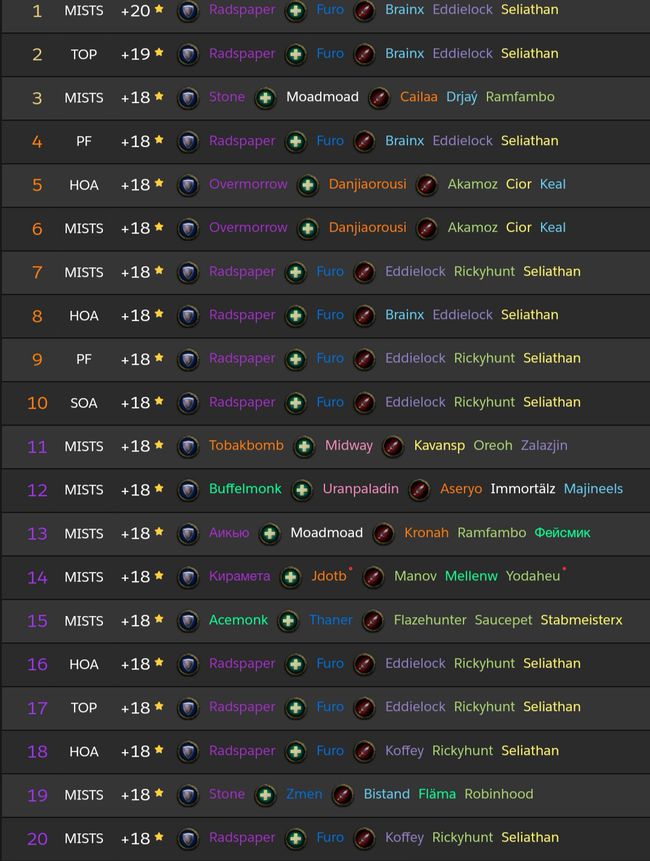
Task: Open Stabmeisterx's character page
Action: click(x=581, y=619)
